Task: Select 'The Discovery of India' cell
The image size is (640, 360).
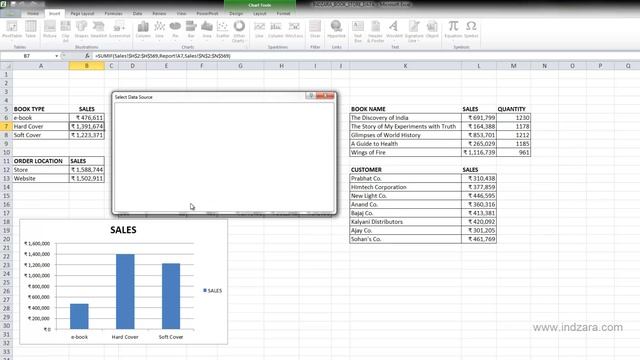Action: (405, 118)
